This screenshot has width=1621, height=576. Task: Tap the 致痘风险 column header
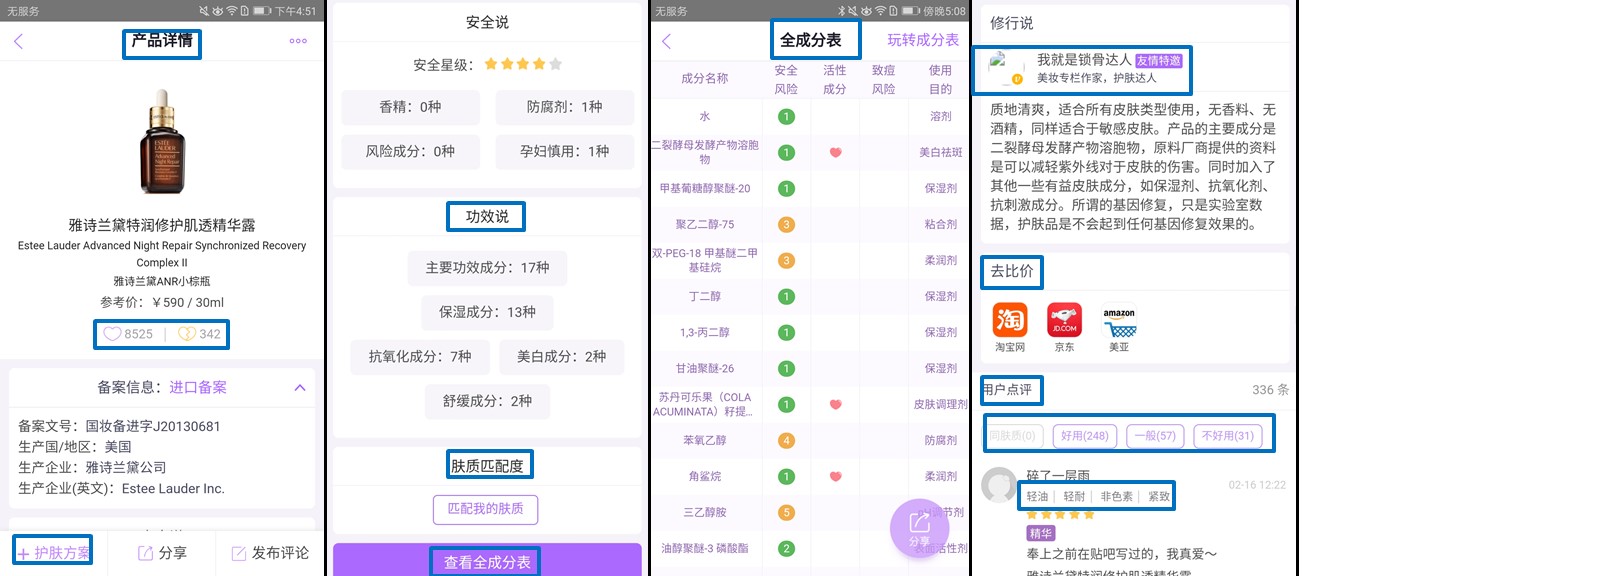pos(884,80)
